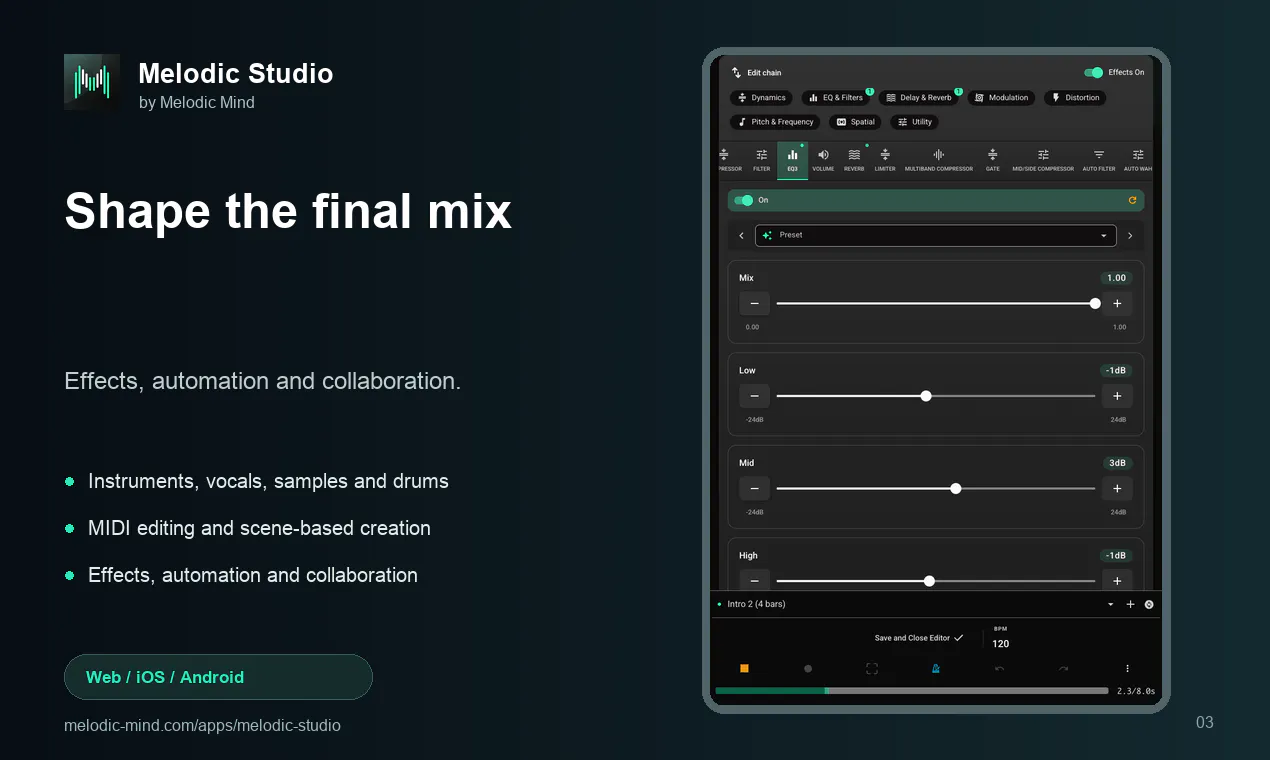Click the Edit chain label
This screenshot has height=760, width=1270.
[764, 73]
